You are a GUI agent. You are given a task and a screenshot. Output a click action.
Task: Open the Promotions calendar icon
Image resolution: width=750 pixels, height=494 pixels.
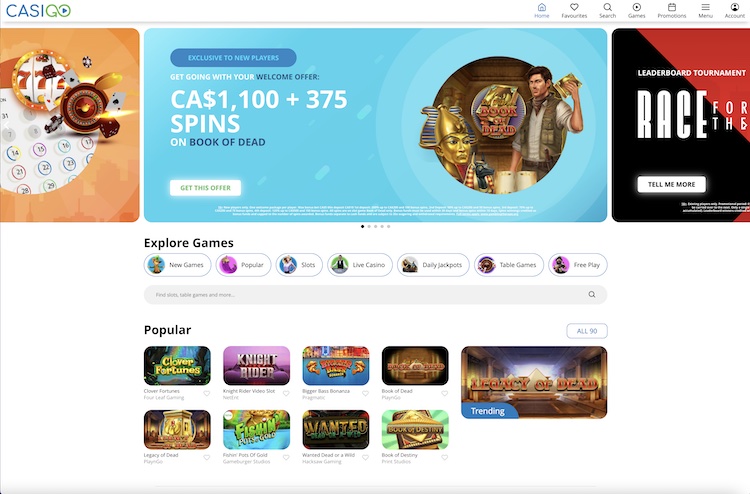pos(672,7)
